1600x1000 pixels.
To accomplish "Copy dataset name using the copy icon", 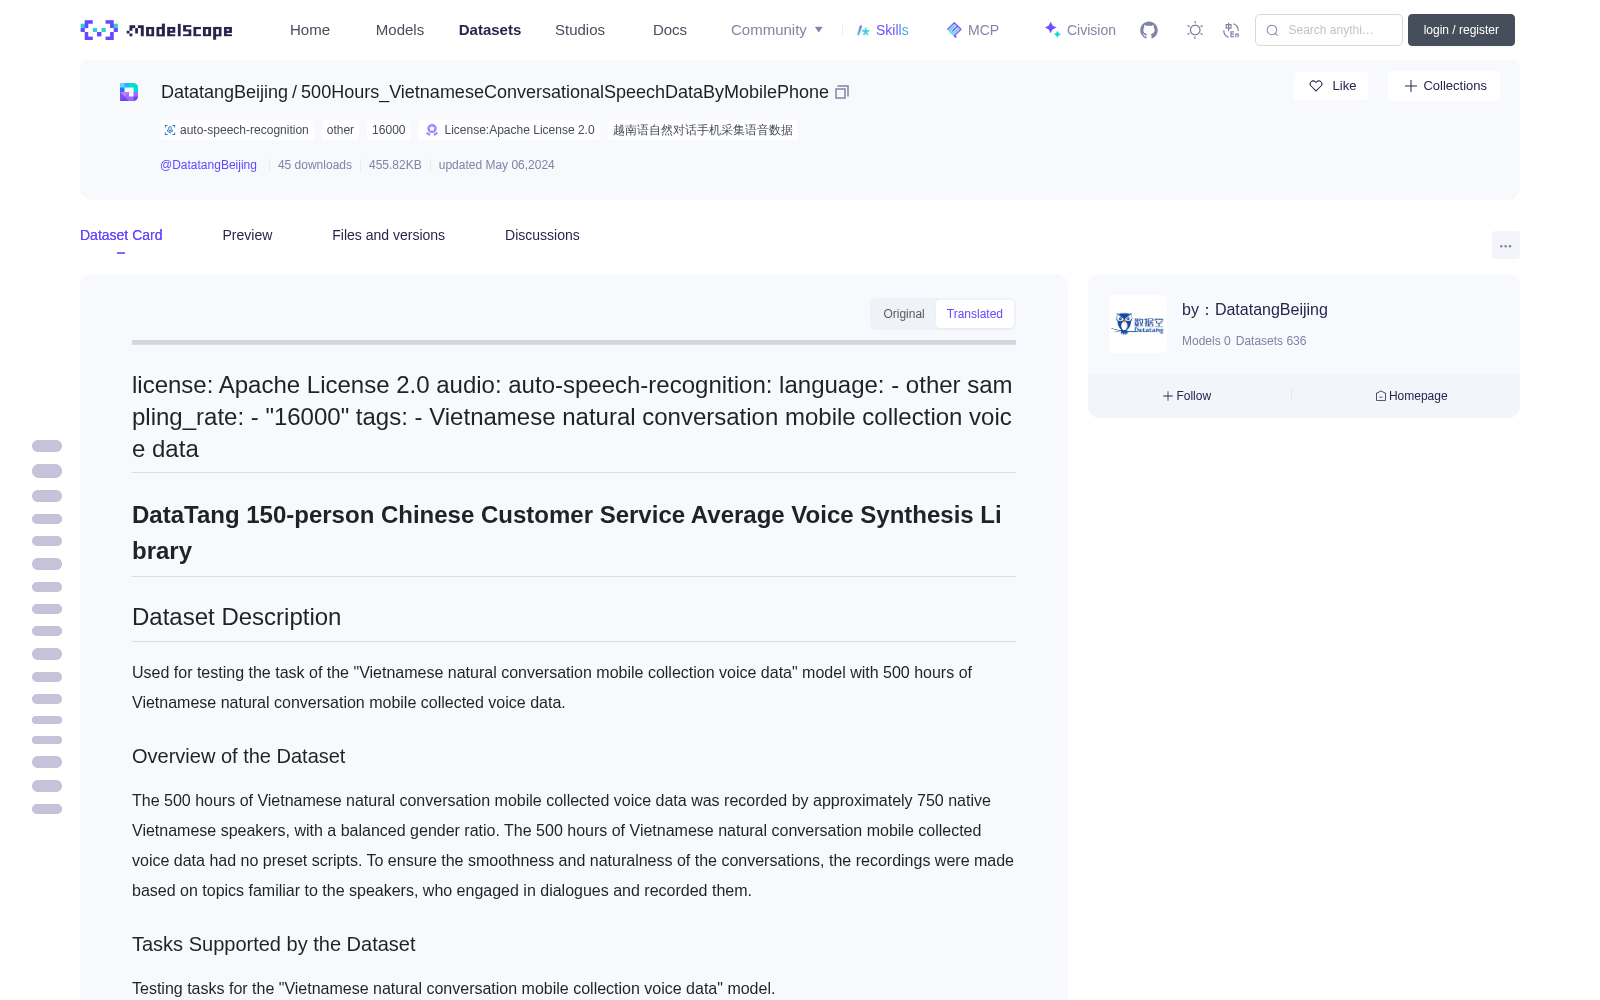I will [x=842, y=92].
